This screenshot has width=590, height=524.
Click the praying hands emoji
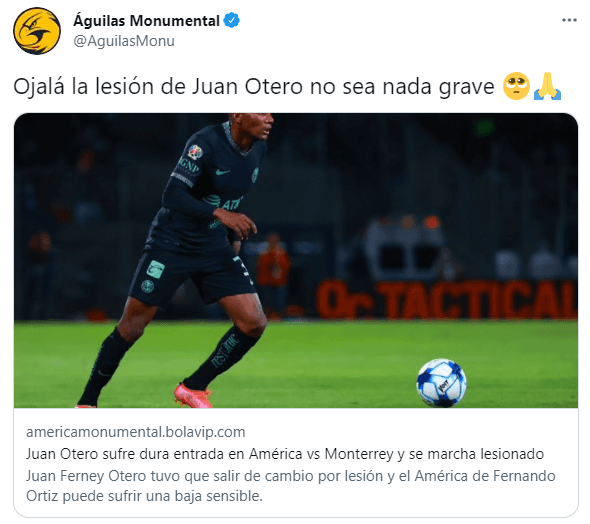click(x=547, y=86)
